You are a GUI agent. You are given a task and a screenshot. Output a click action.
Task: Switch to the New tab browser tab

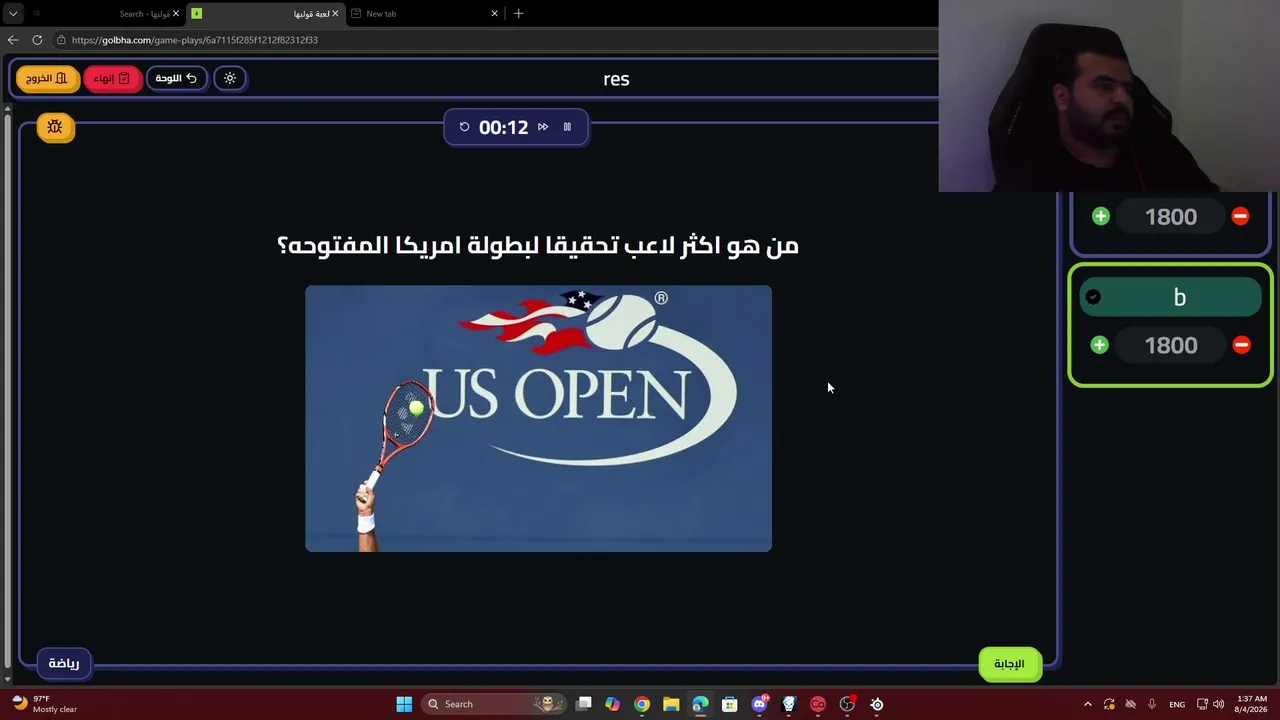click(424, 14)
